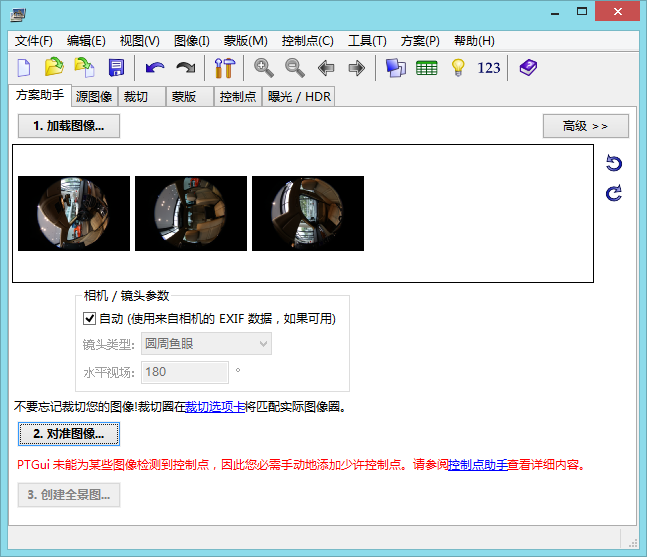This screenshot has width=647, height=557.
Task: Click the 2. 对准图像... button
Action: pyautogui.click(x=69, y=434)
